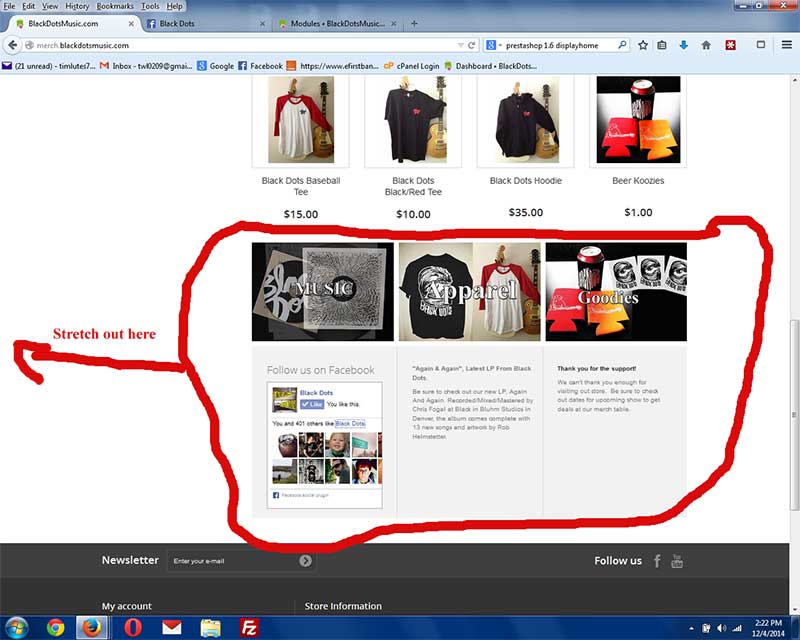Reload page with refresh icon
The image size is (800, 640).
click(472, 45)
